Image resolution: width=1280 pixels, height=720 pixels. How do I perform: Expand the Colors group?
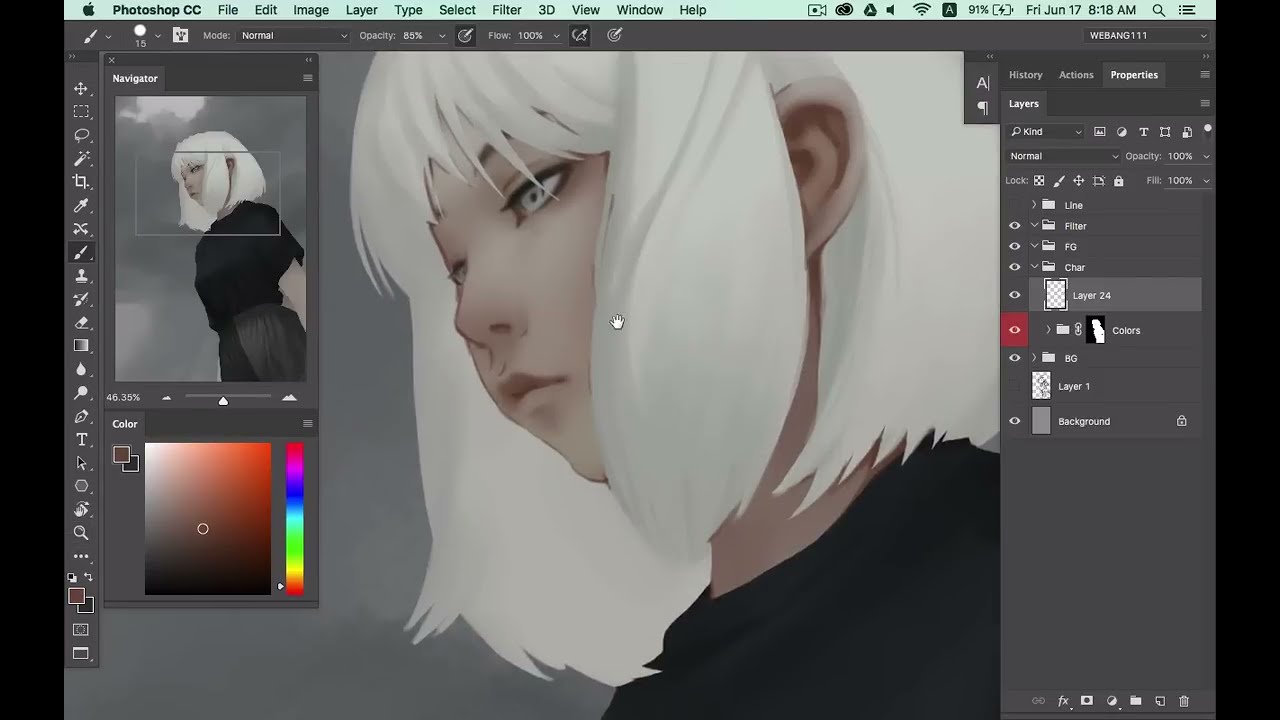1048,330
